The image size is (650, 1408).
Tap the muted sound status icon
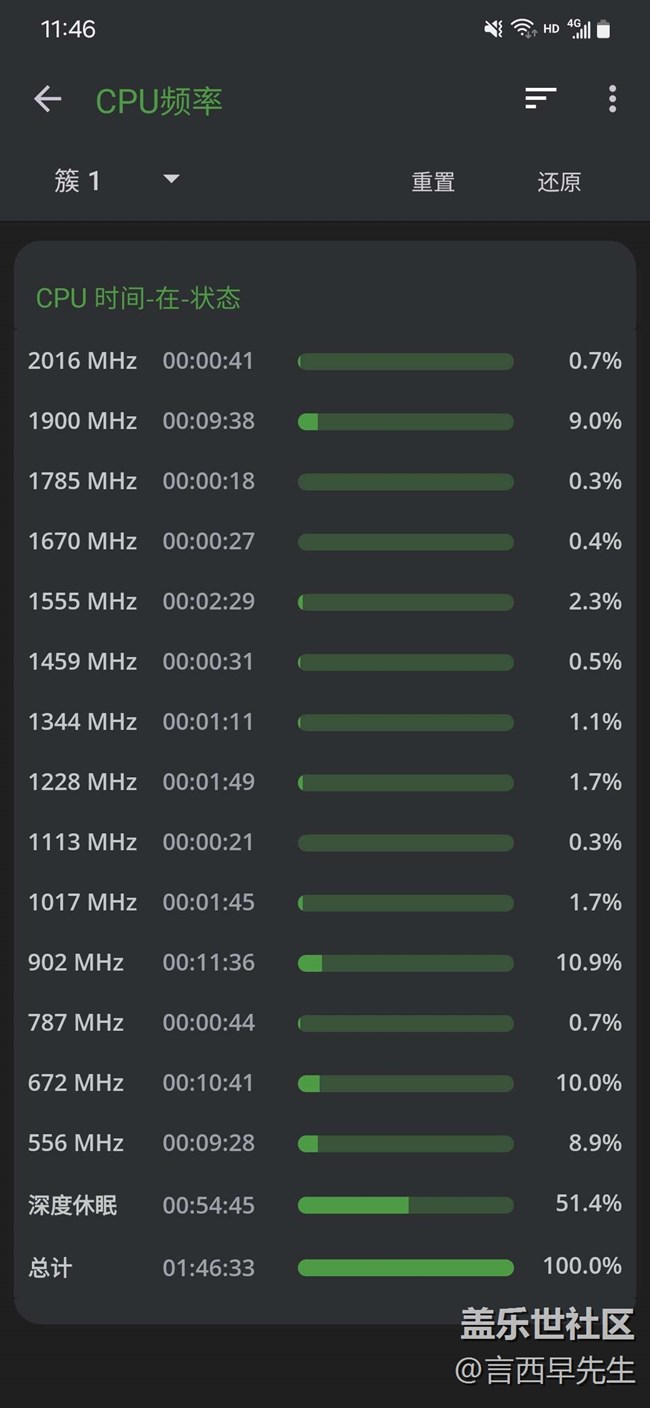tap(494, 29)
